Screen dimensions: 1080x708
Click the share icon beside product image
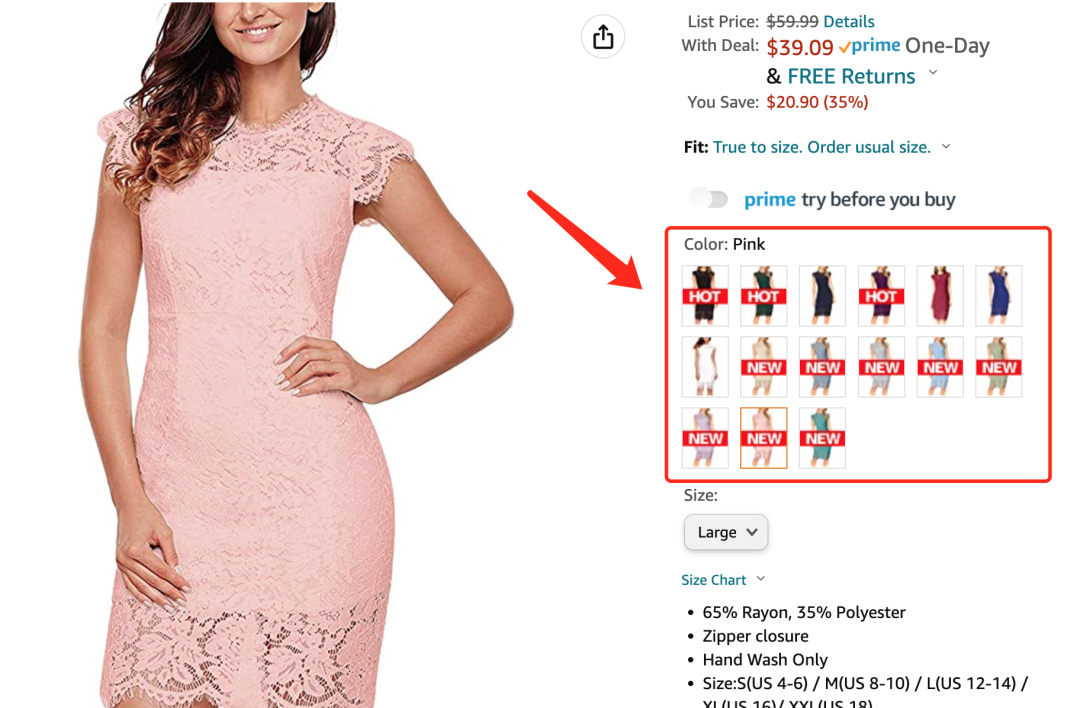click(603, 37)
